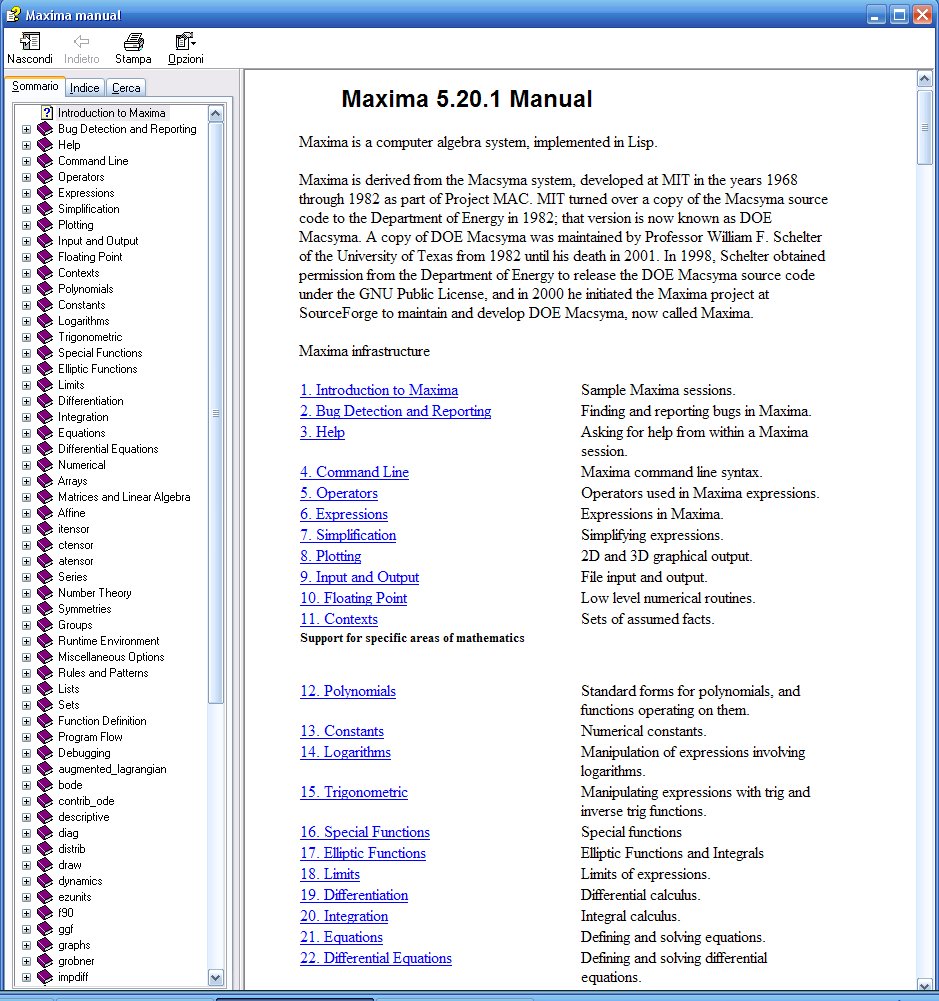Switch to the Cerca tab
The image size is (939, 1001).
(x=126, y=87)
